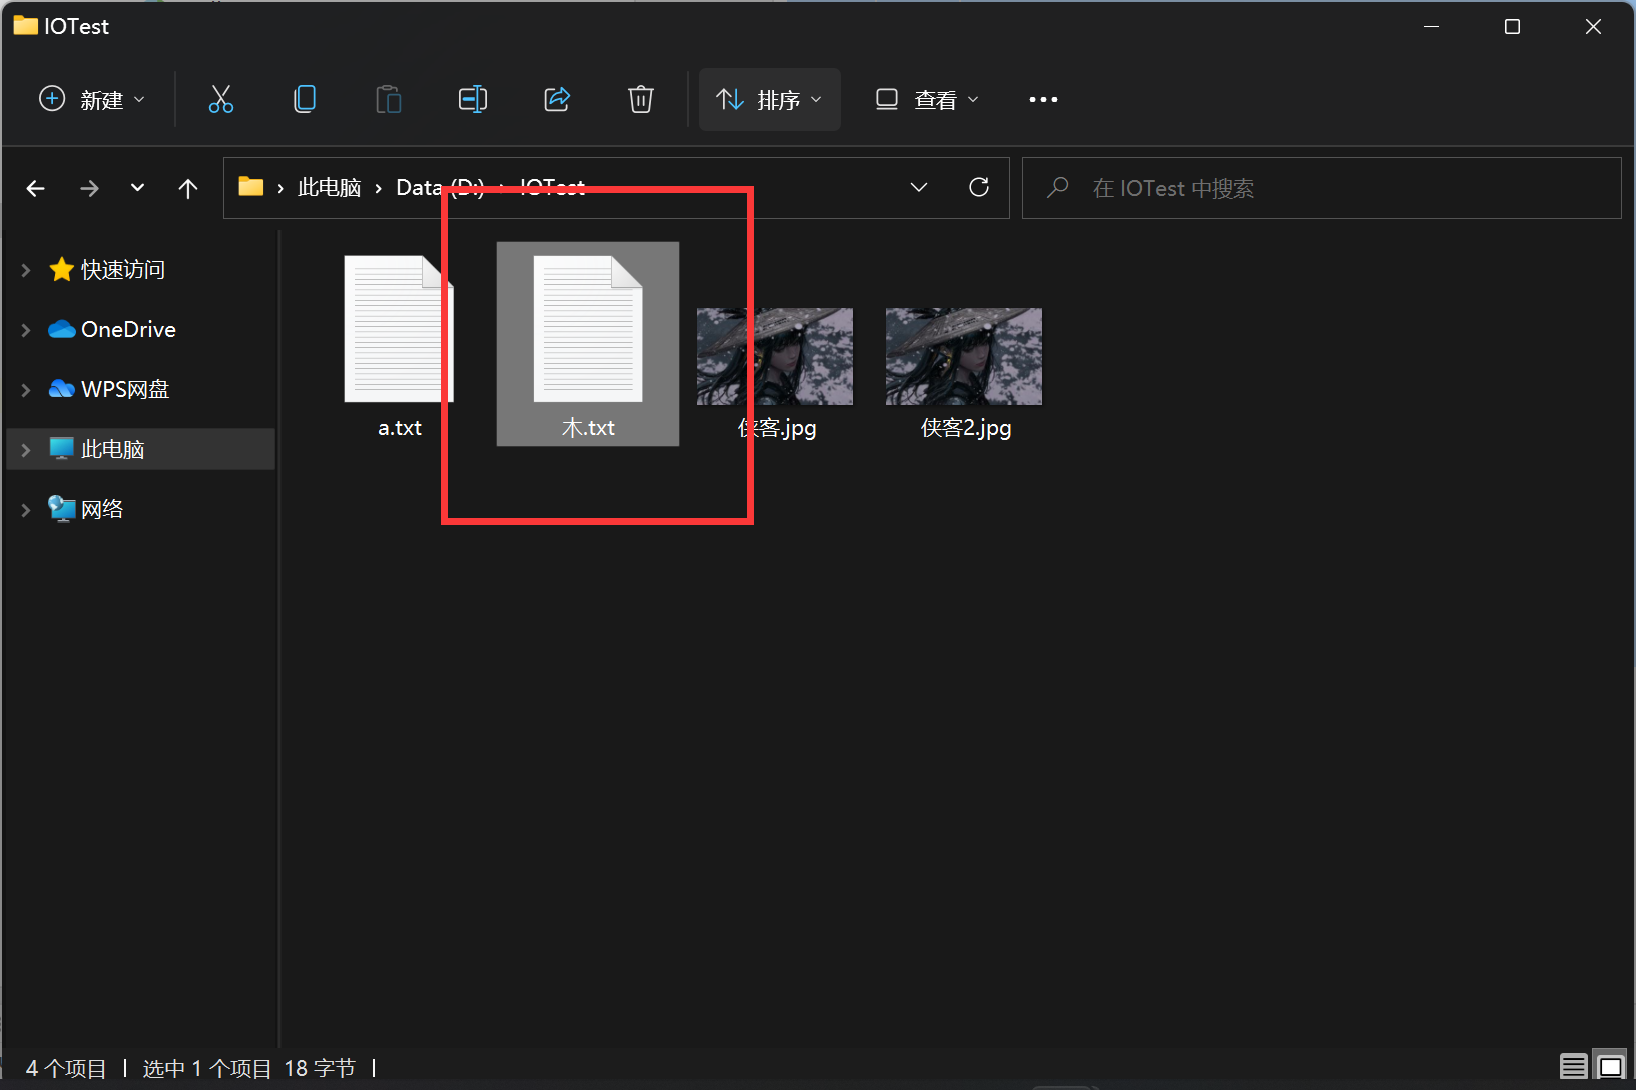Go up one folder level arrow
The height and width of the screenshot is (1090, 1636).
click(x=188, y=188)
